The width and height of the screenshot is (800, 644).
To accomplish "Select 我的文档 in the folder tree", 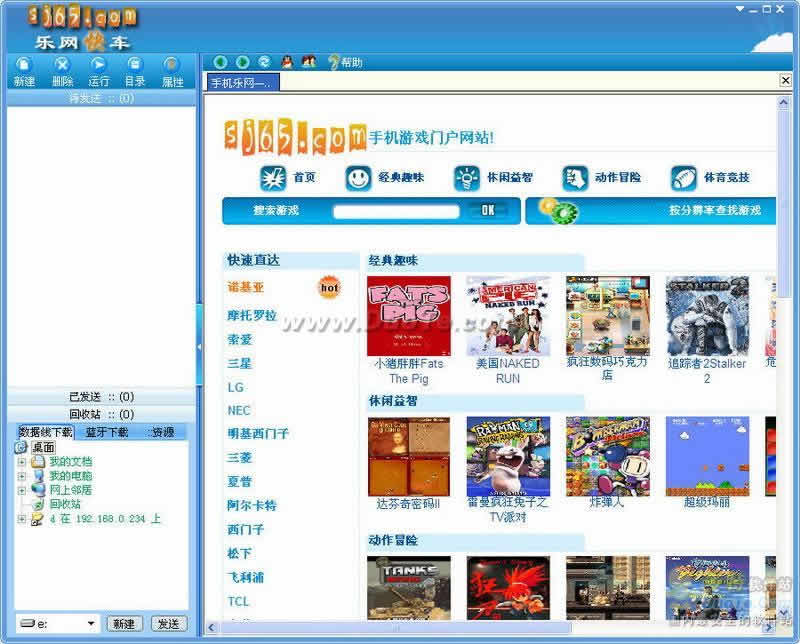I will coord(70,462).
